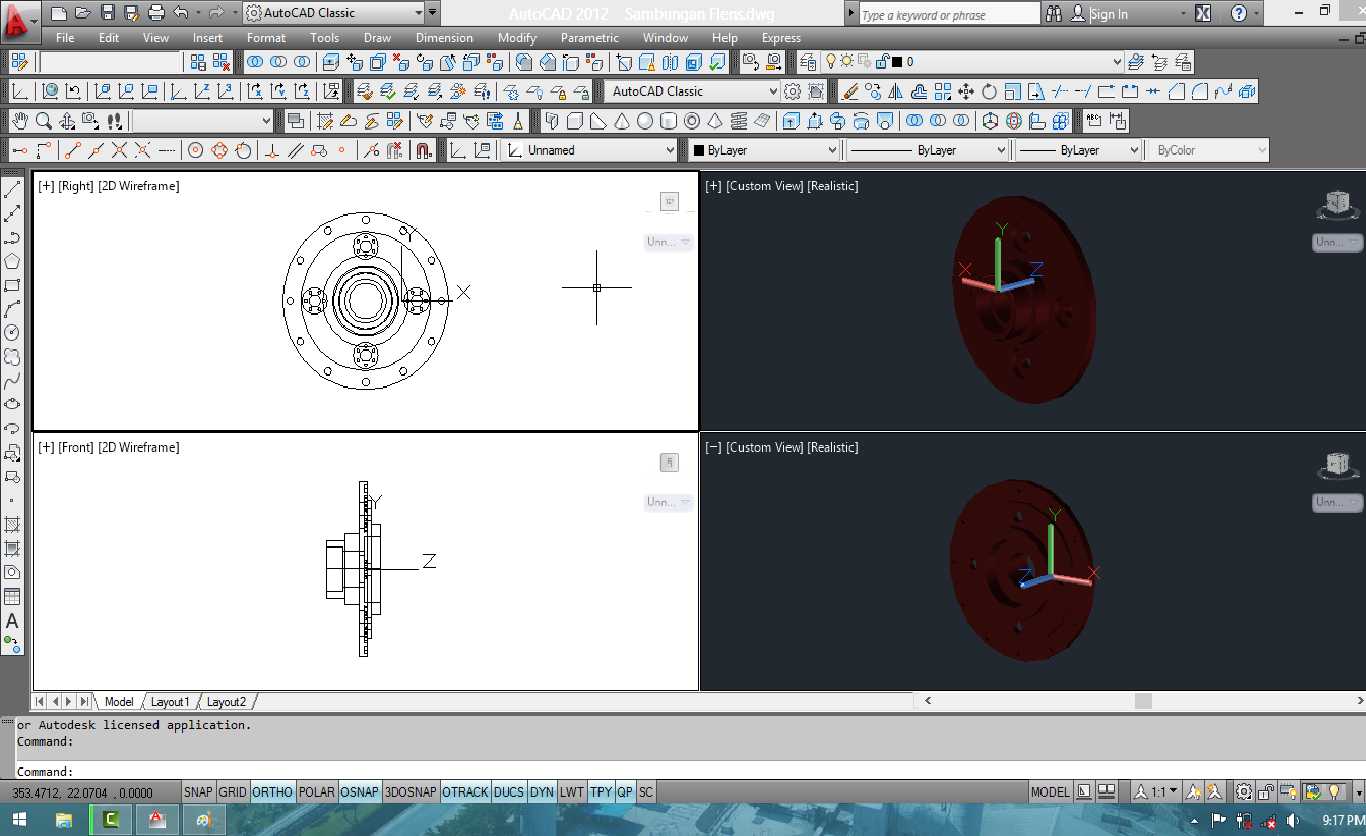
Task: Toggle DUCS in status bar
Action: (509, 792)
